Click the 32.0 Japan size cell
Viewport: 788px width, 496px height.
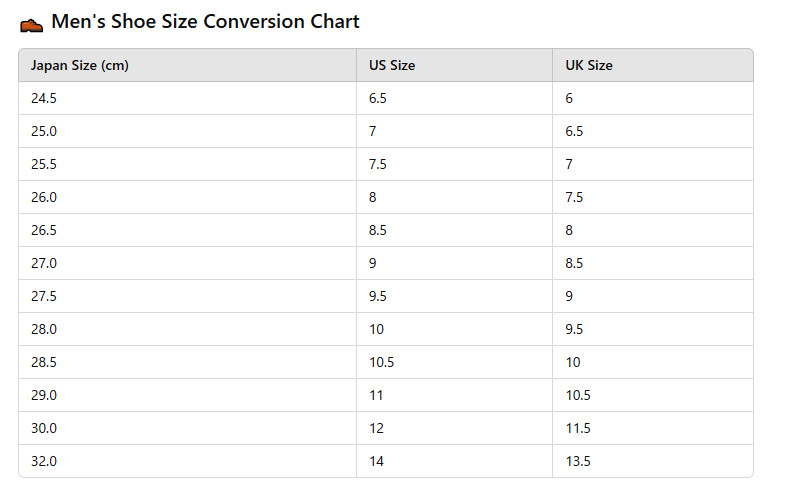[187, 461]
